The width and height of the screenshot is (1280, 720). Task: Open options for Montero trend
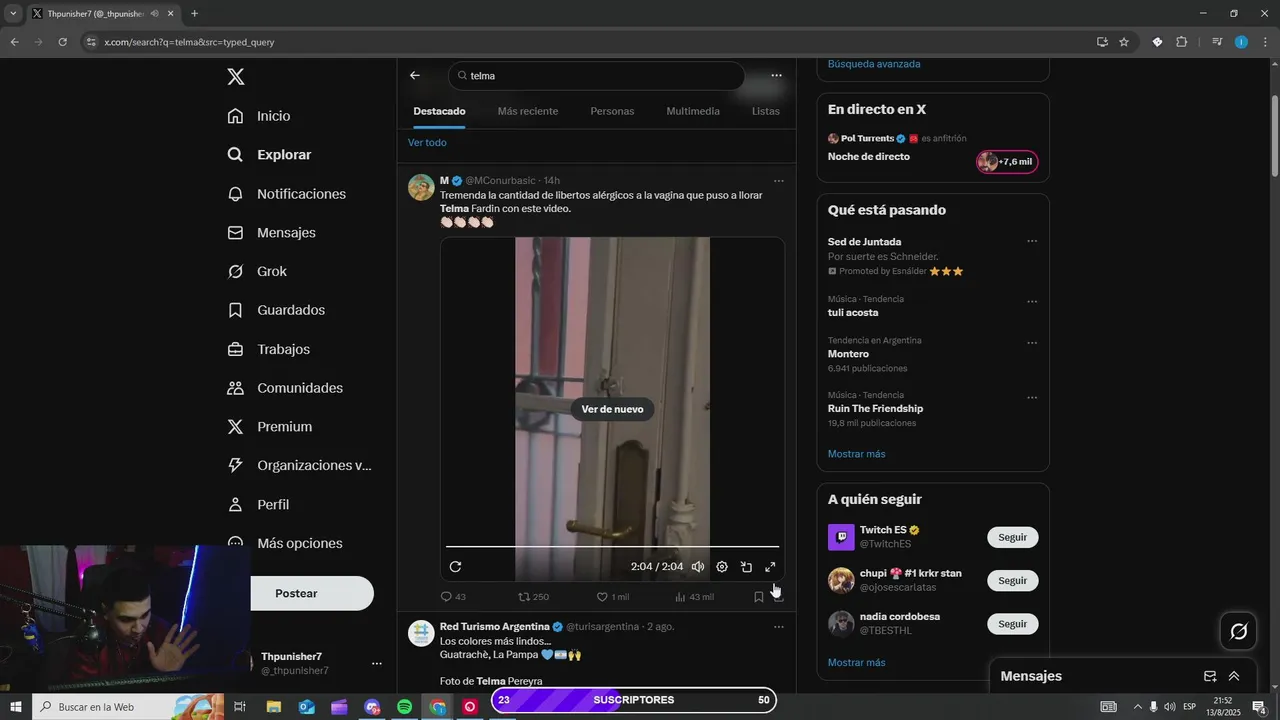point(1032,343)
